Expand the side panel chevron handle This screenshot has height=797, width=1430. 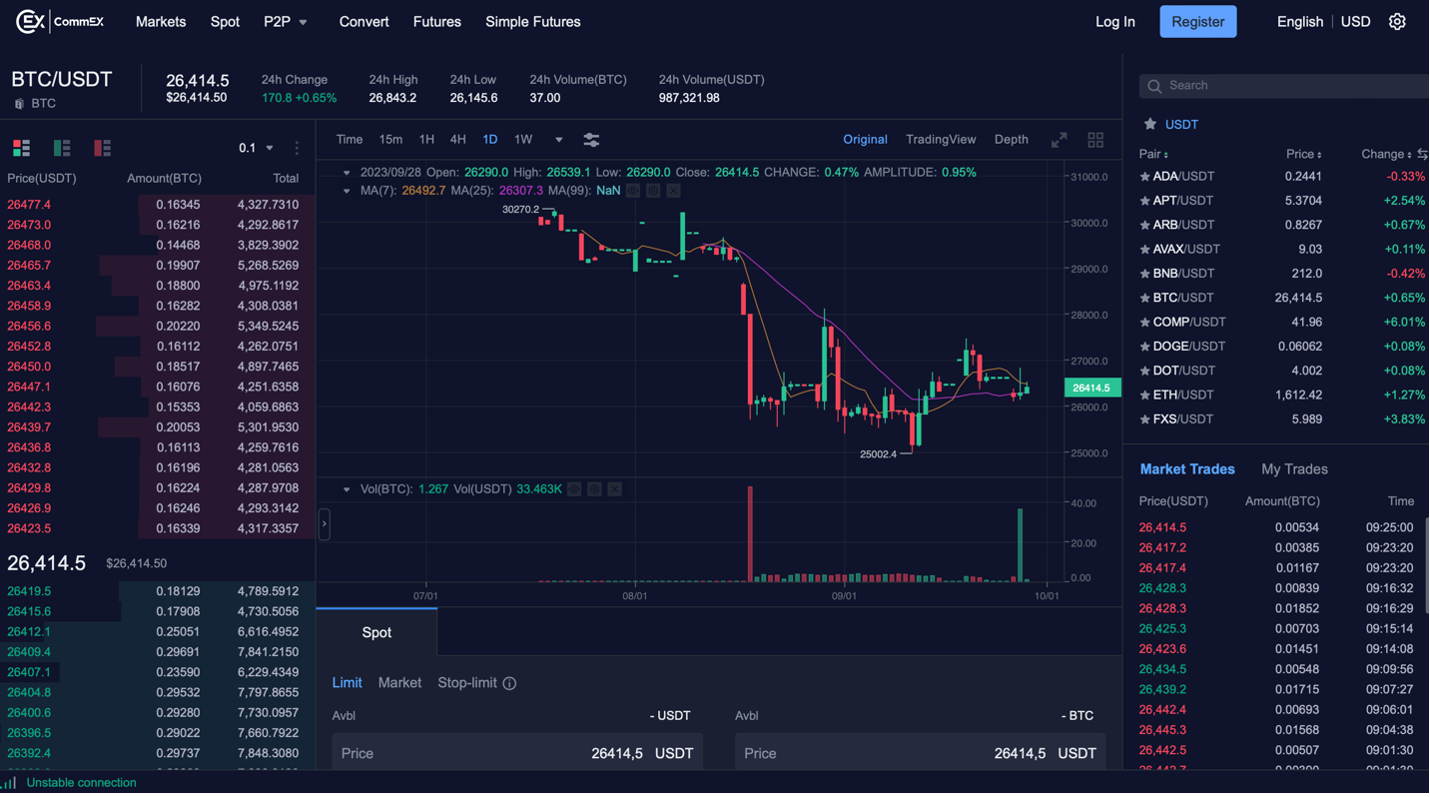click(324, 524)
